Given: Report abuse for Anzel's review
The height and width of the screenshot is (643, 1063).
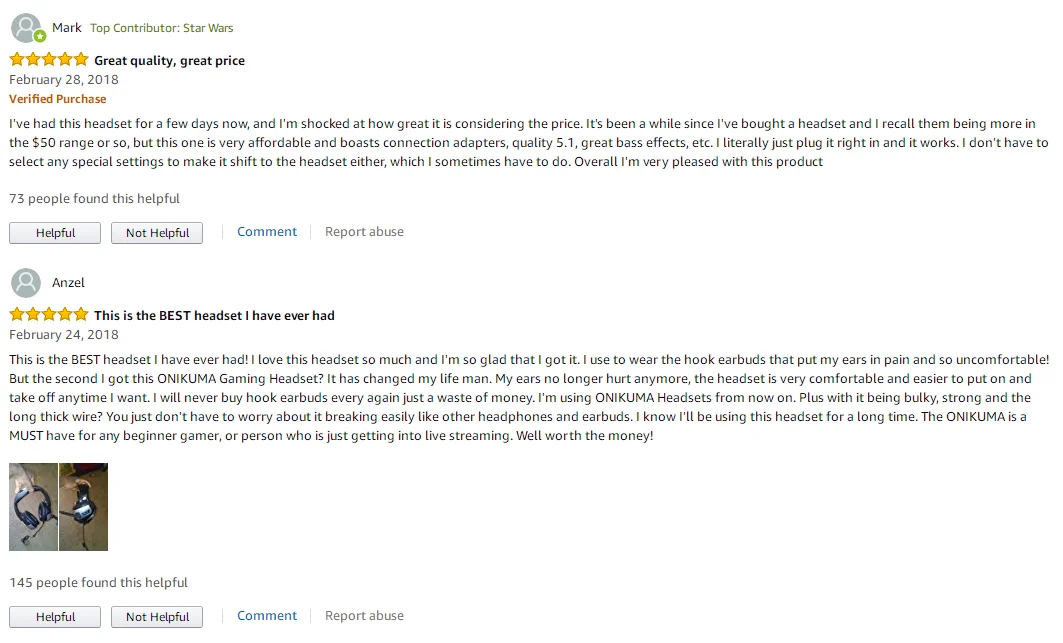Looking at the screenshot, I should (x=364, y=616).
